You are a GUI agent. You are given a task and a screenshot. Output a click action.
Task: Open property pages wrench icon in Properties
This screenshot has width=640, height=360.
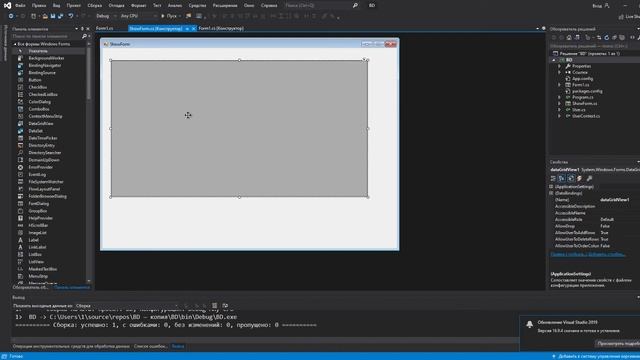[589, 178]
